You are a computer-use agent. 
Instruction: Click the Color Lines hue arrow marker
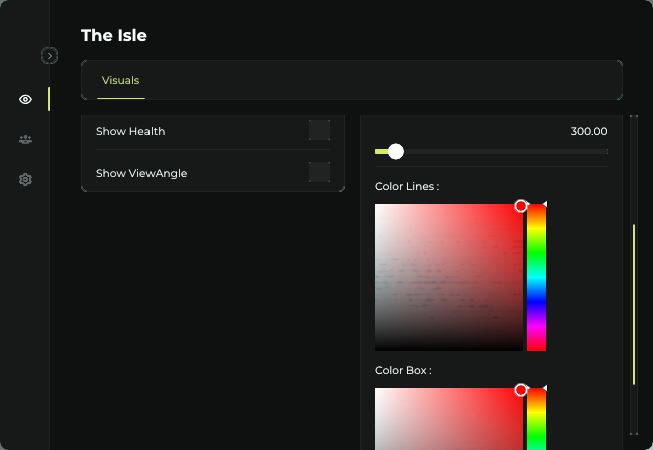click(x=544, y=204)
